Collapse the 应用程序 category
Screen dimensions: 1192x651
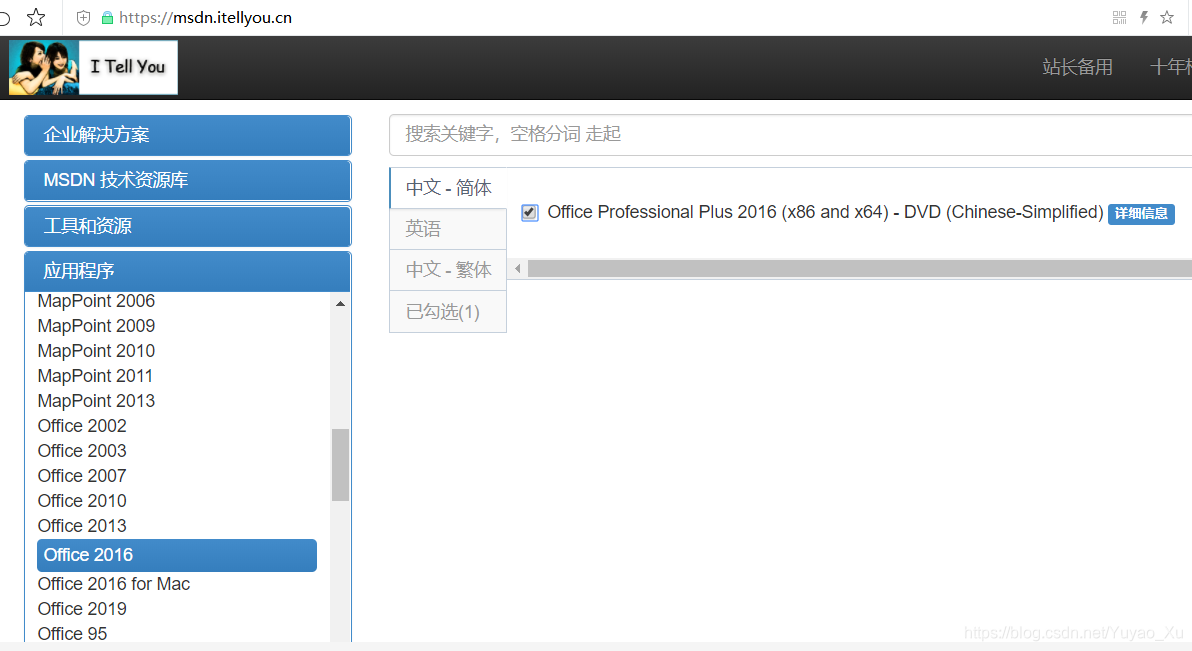[x=188, y=272]
